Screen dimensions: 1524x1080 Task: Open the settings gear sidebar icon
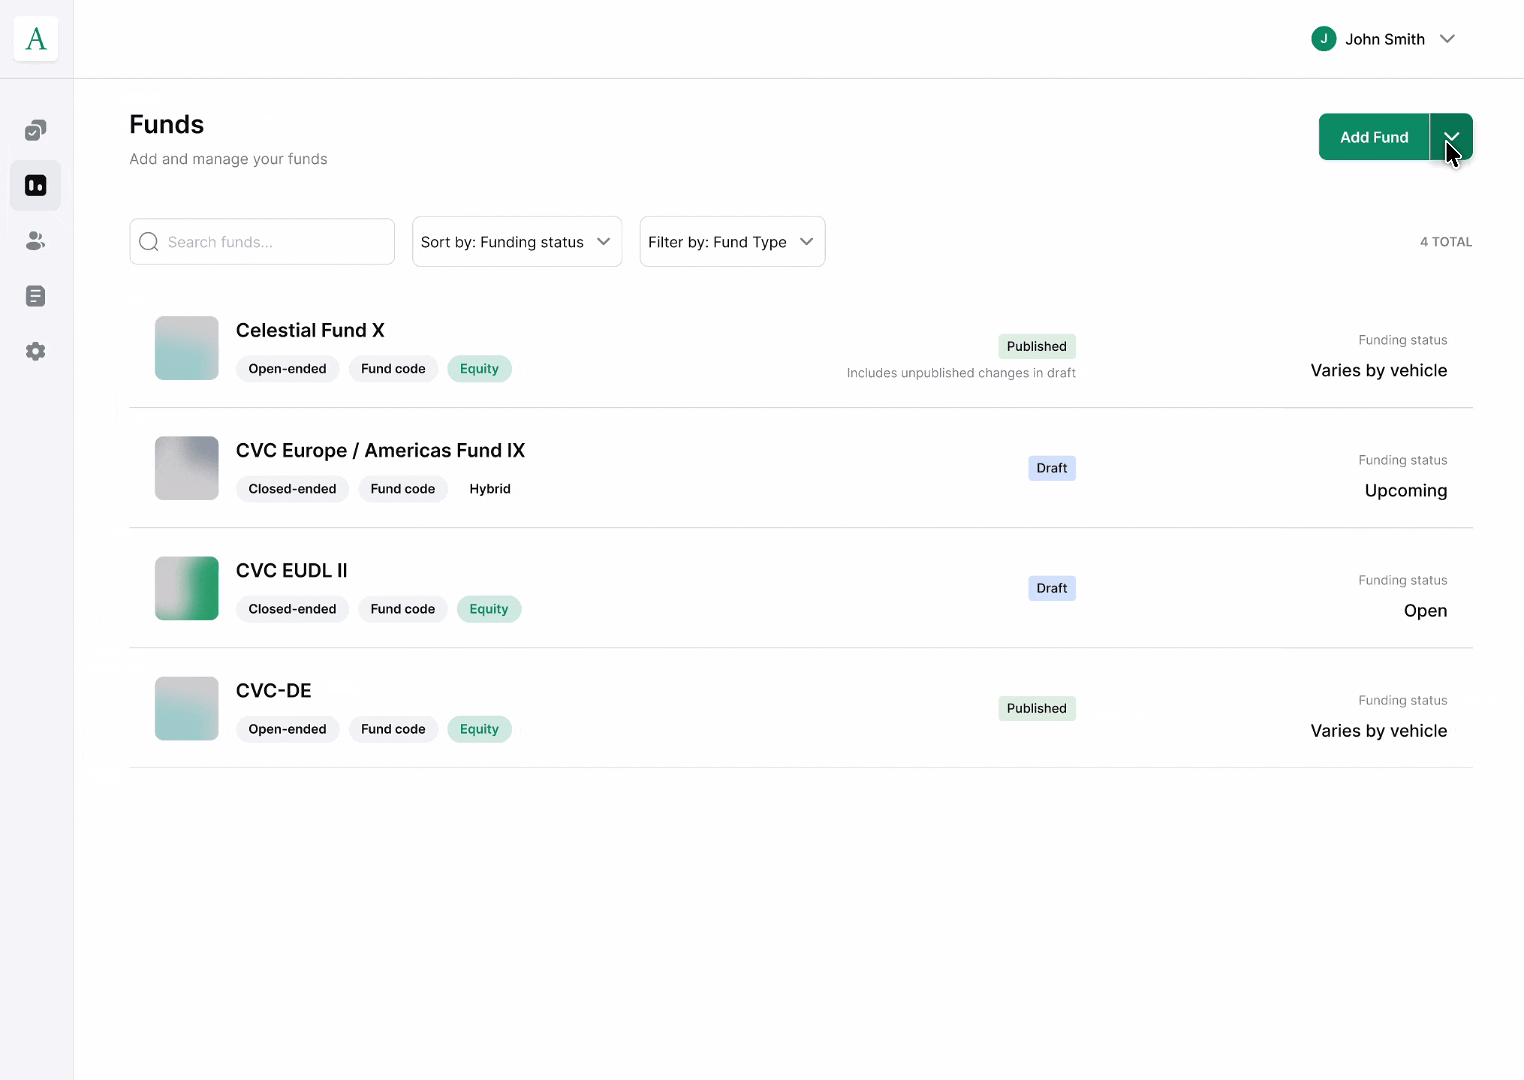click(35, 351)
